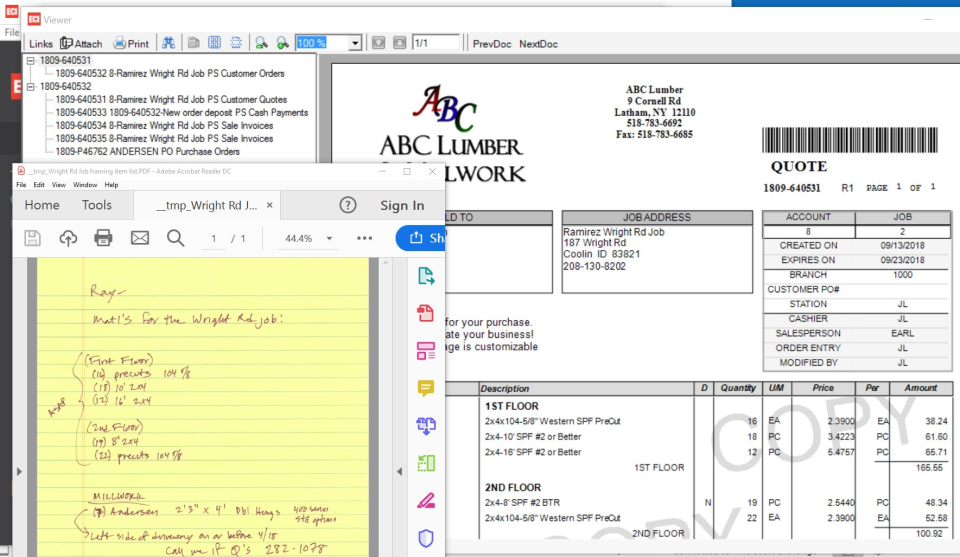Image resolution: width=960 pixels, height=557 pixels.
Task: Switch to the Home tab in Acrobat
Action: [42, 205]
